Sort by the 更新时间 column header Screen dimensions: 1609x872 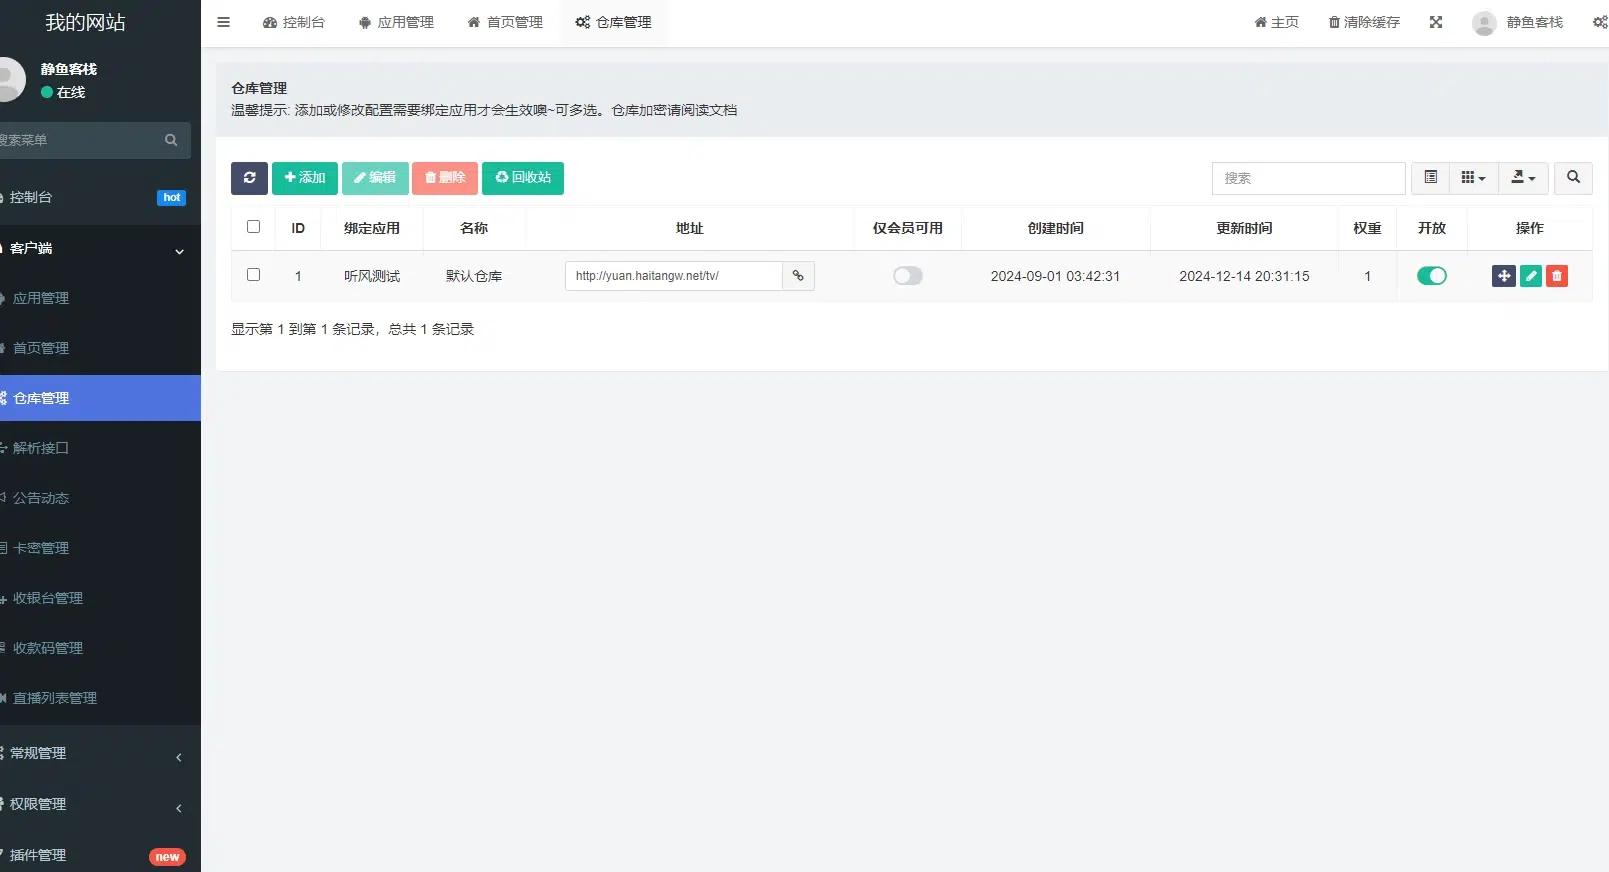click(1244, 228)
